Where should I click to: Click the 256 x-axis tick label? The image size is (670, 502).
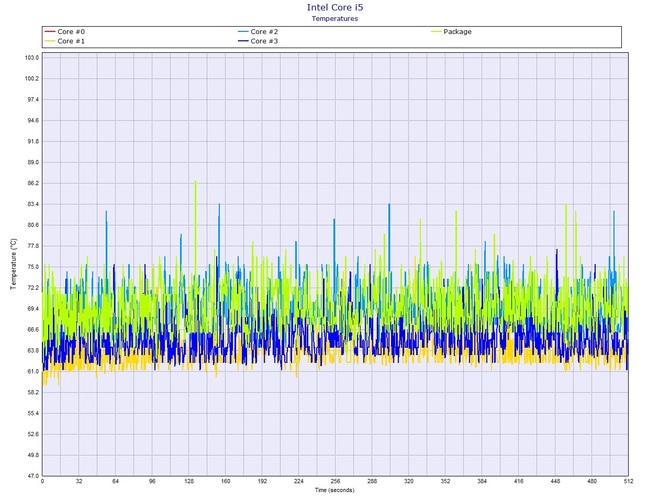pos(335,481)
